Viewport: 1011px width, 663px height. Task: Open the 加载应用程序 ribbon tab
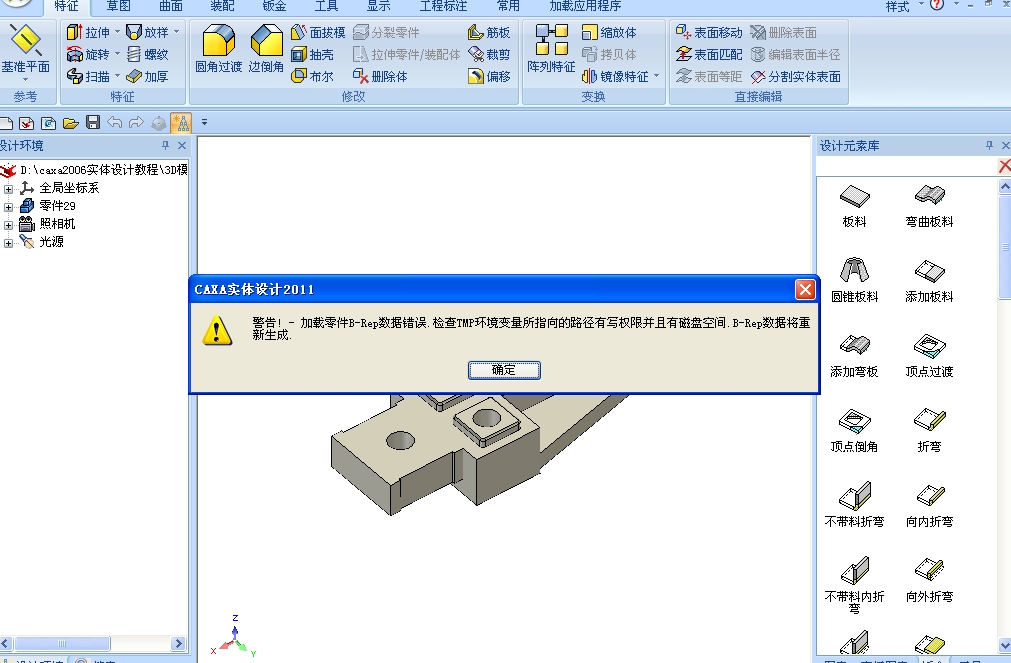tap(585, 6)
